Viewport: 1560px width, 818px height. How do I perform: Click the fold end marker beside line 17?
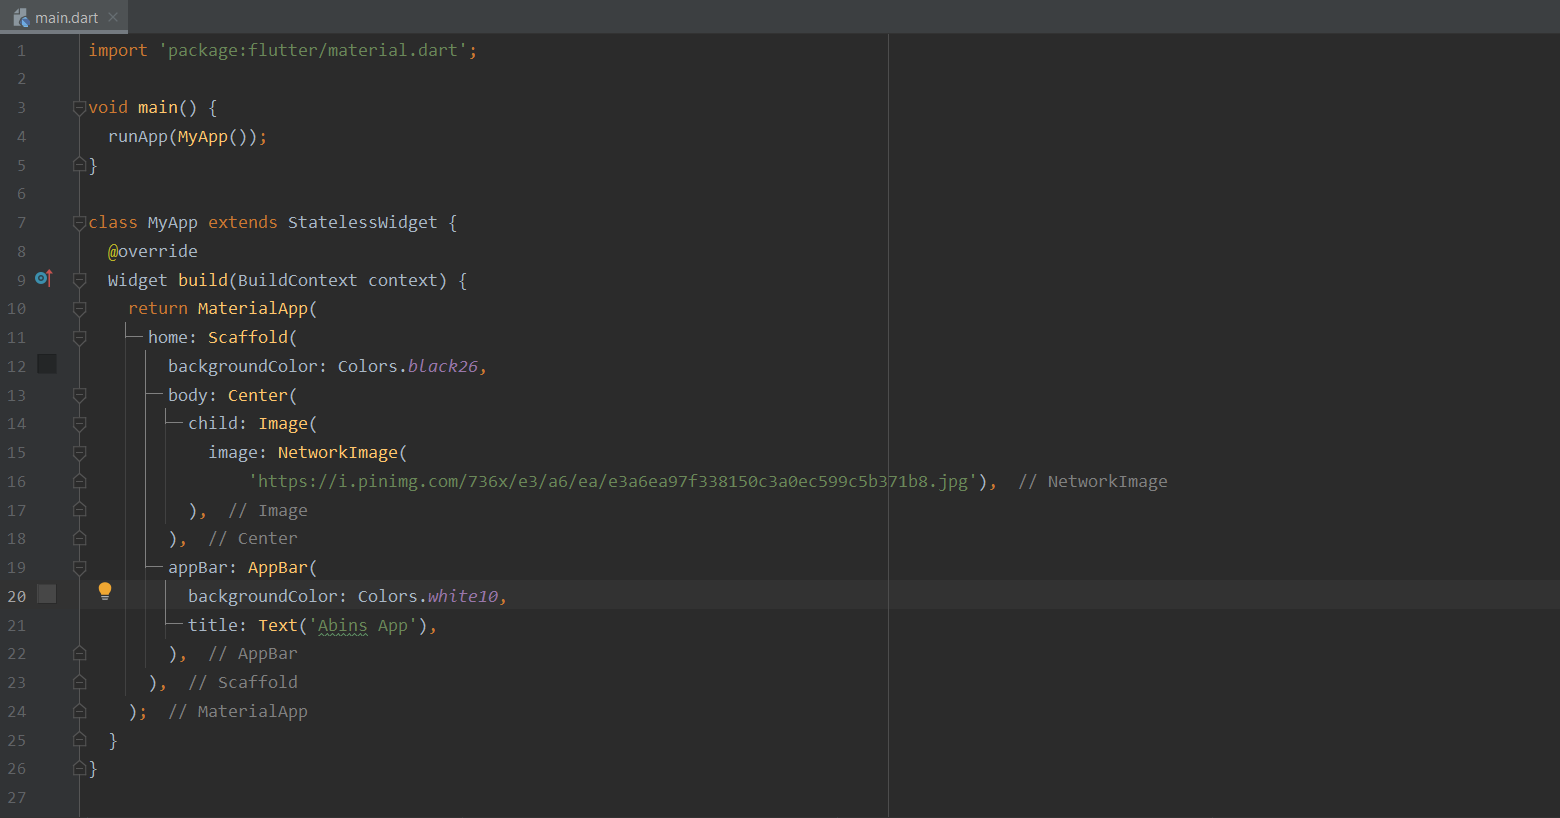tap(79, 510)
